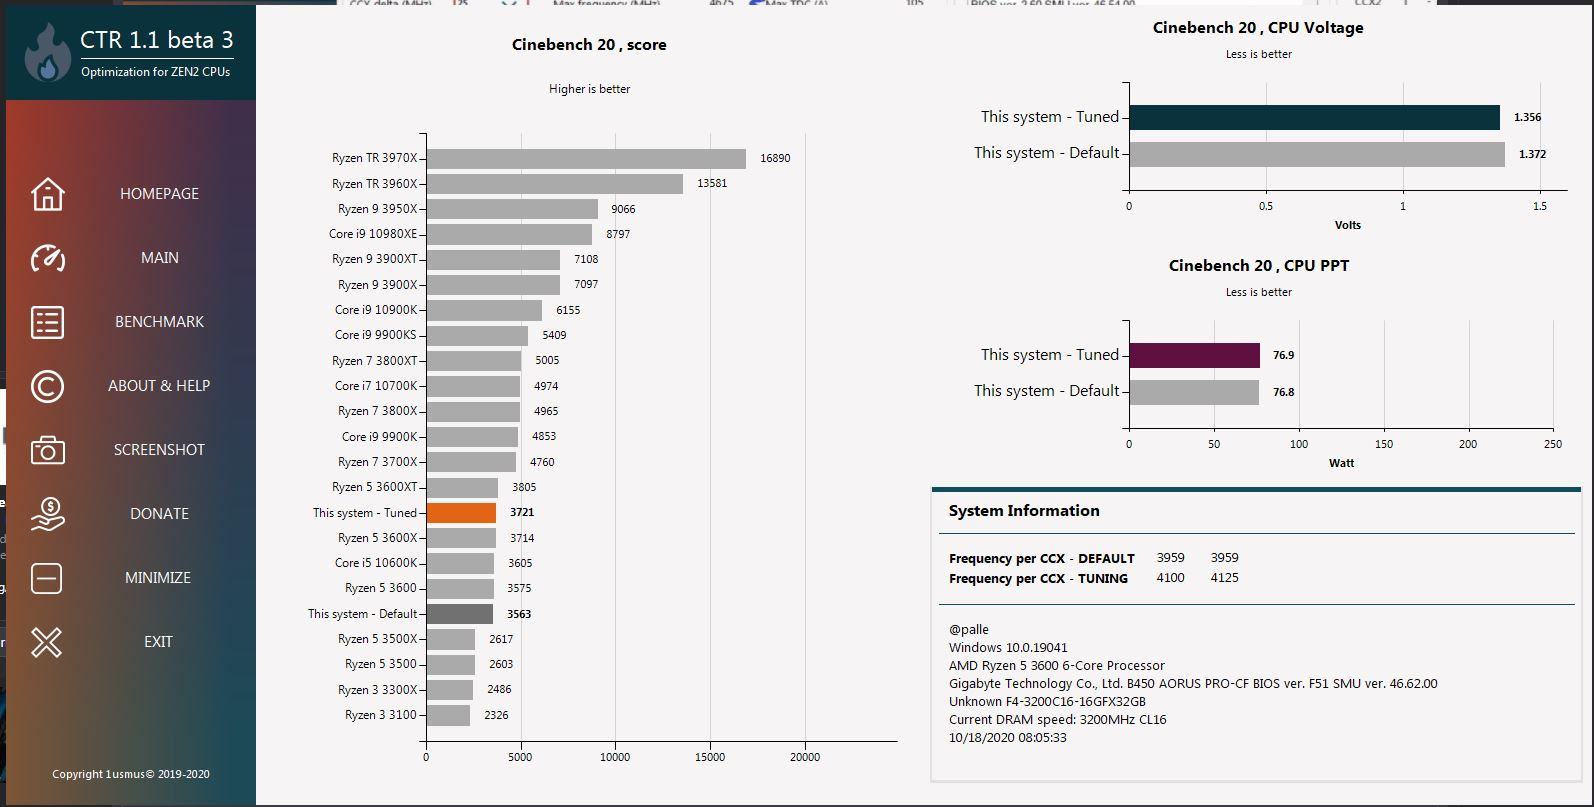1594x807 pixels.
Task: Click score value 16890
Action: [775, 158]
